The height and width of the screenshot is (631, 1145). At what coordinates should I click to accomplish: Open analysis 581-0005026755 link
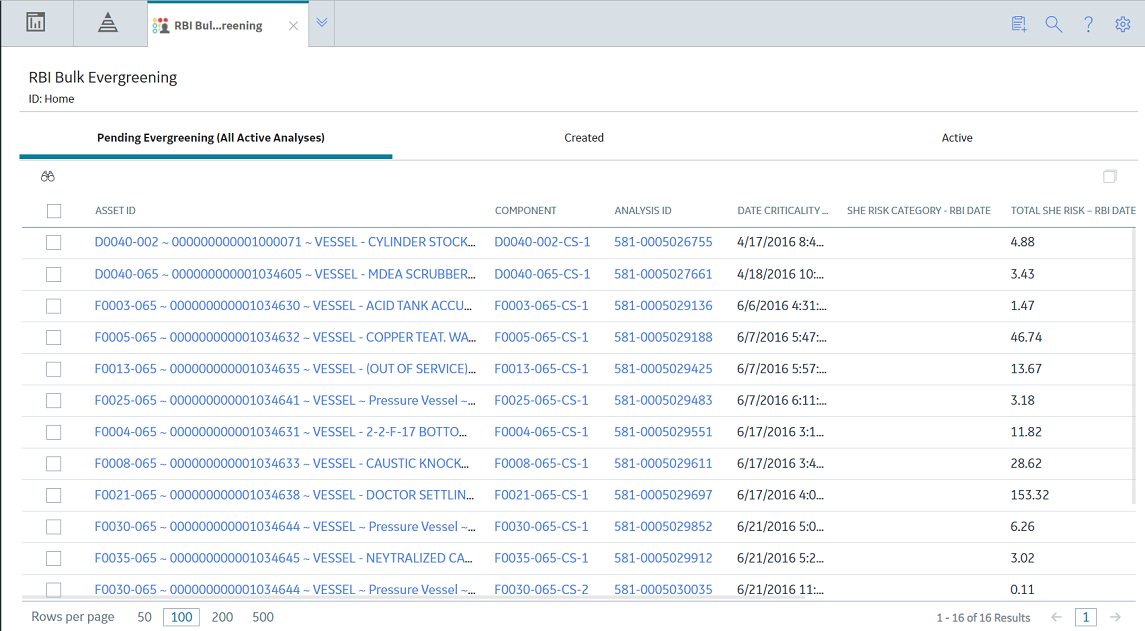[x=663, y=242]
